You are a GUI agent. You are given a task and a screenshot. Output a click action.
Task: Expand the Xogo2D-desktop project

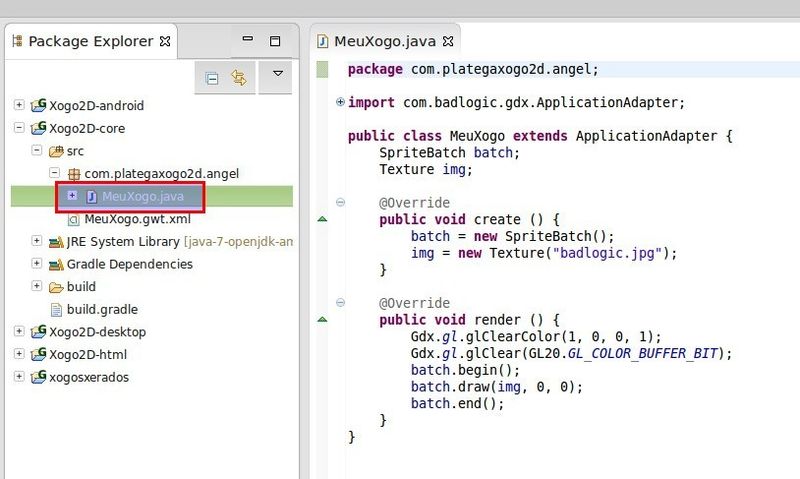(x=19, y=331)
